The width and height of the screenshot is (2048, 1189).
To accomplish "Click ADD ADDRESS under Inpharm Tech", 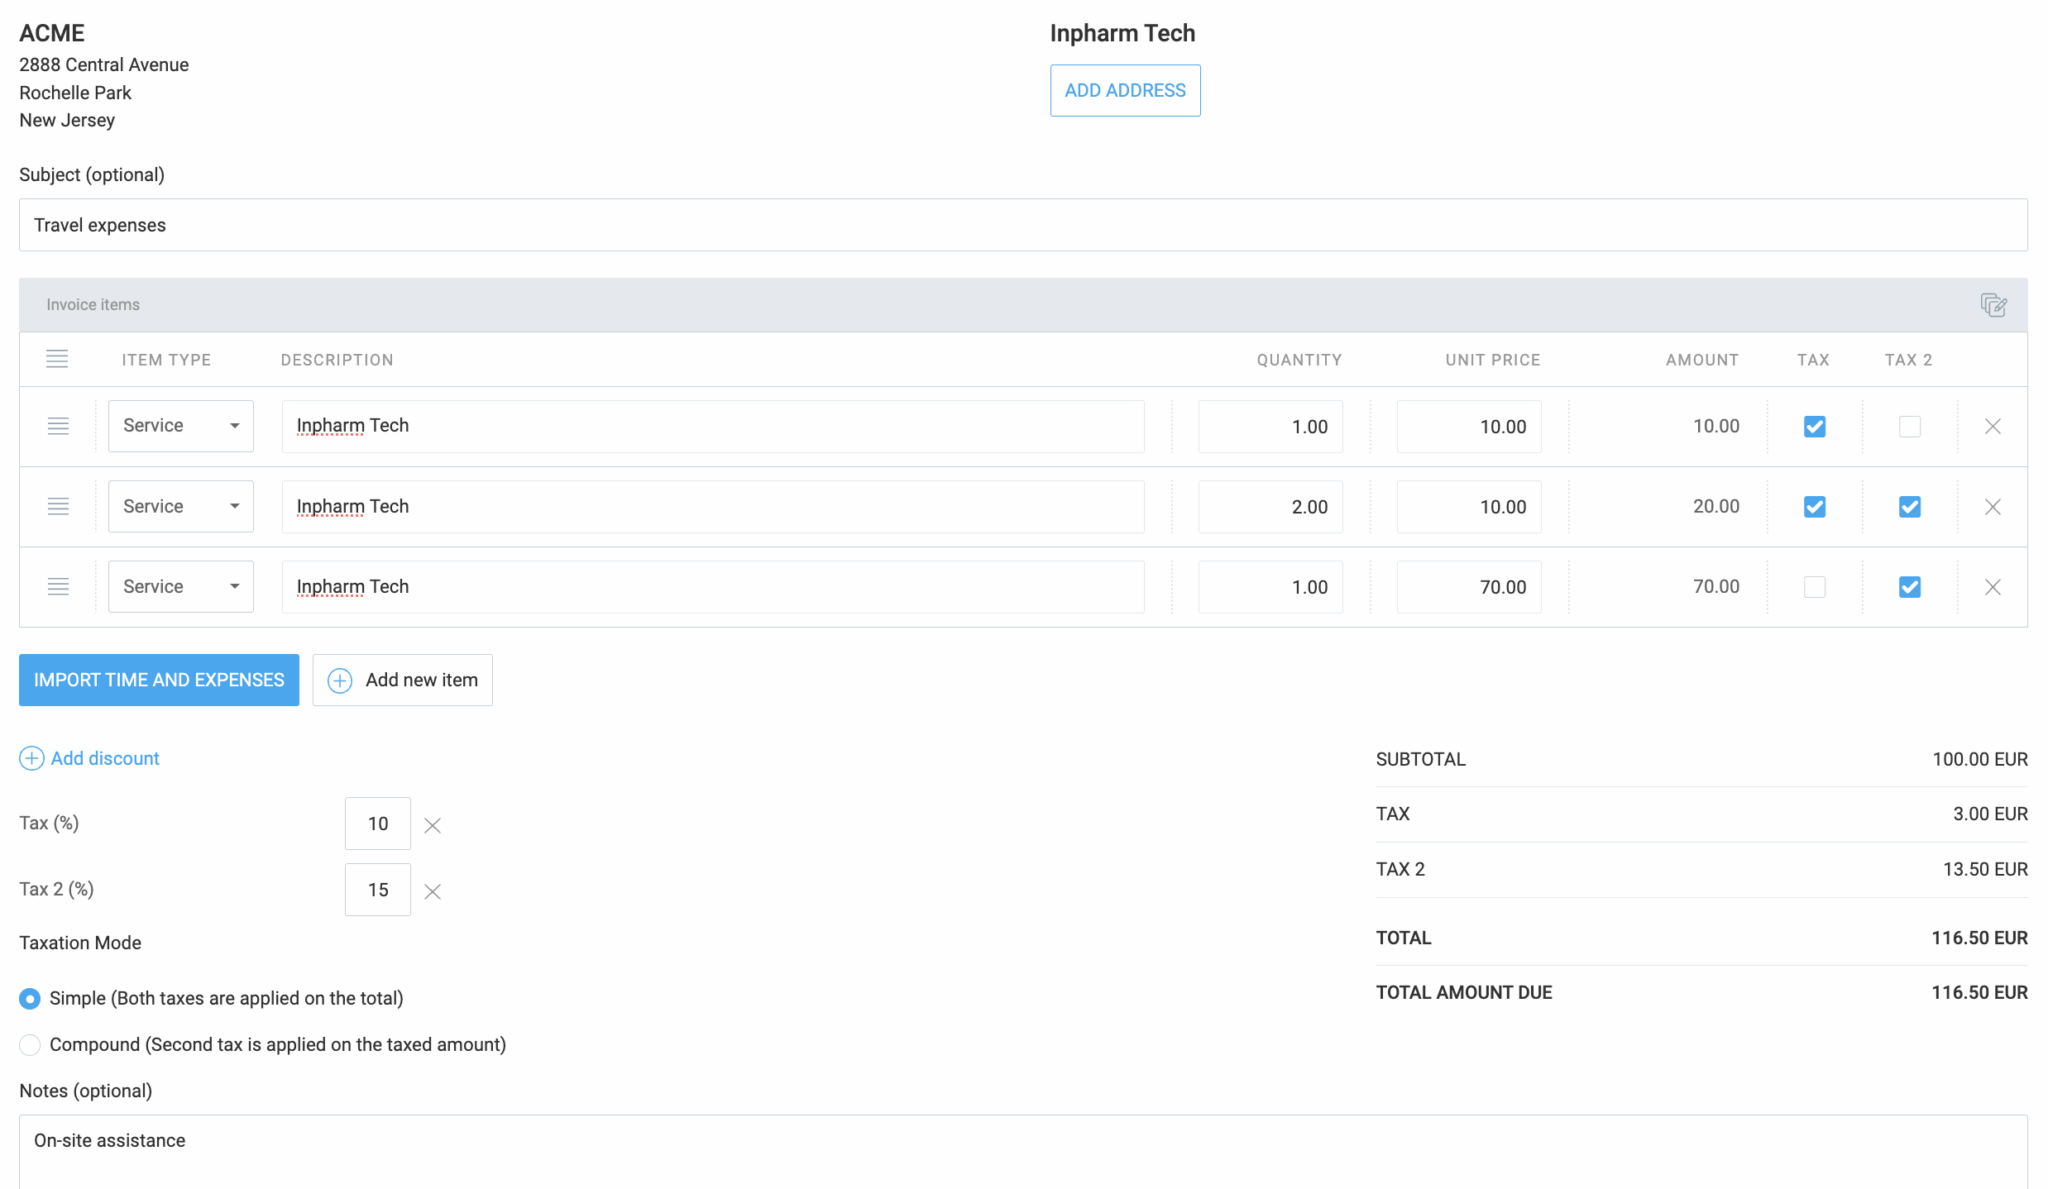I will [x=1124, y=90].
